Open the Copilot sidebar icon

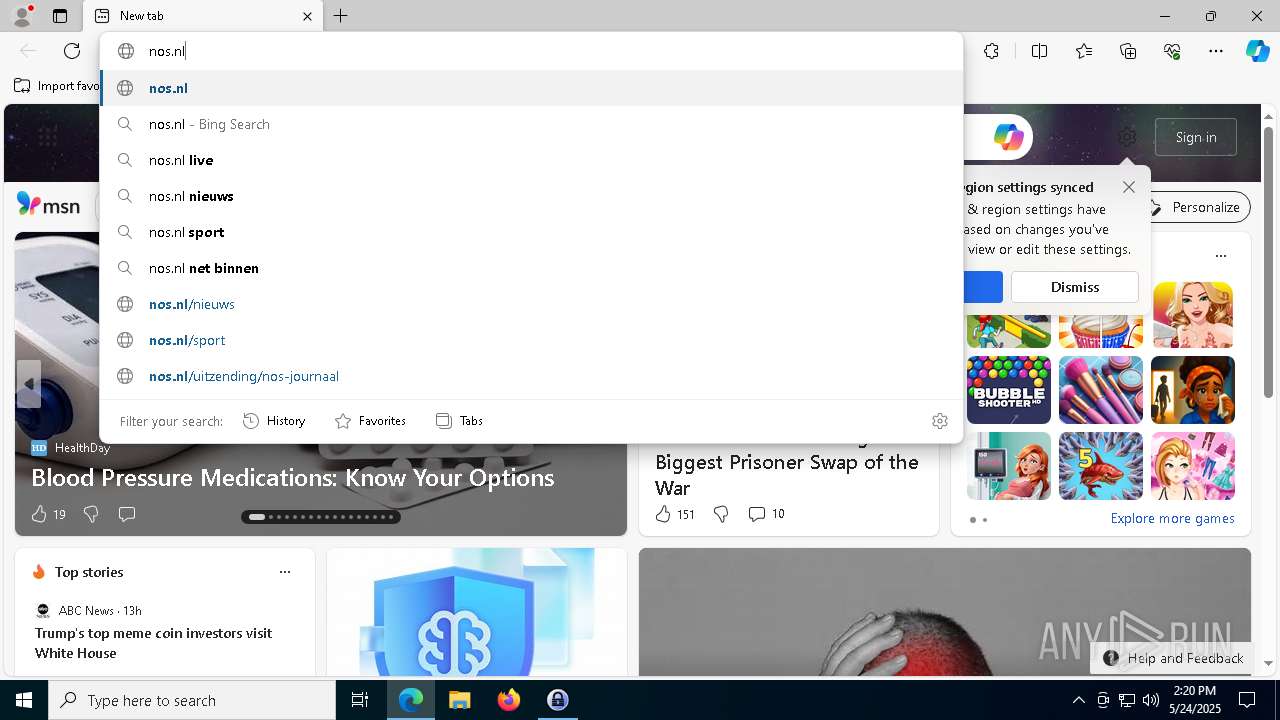pyautogui.click(x=1257, y=51)
